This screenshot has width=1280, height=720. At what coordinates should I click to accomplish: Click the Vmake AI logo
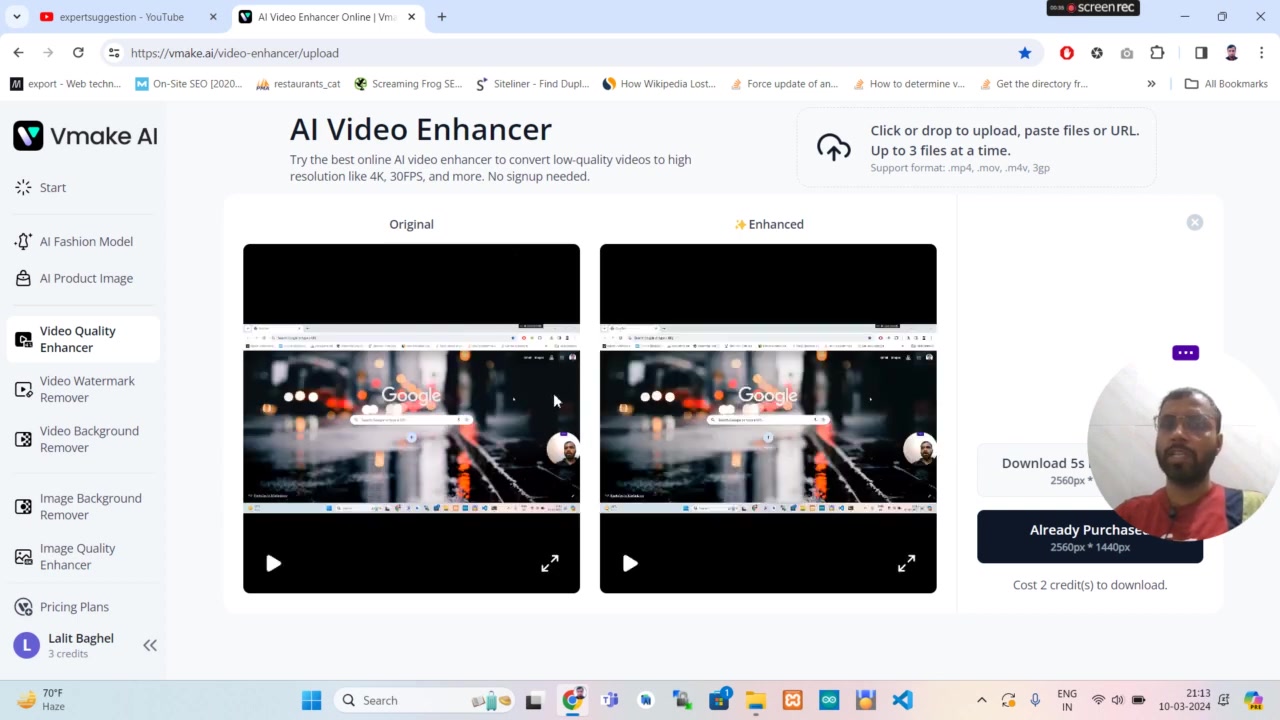[x=85, y=136]
